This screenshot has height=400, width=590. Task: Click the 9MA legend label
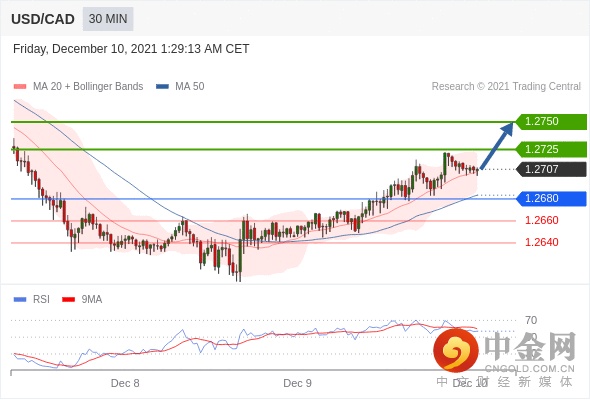tap(92, 300)
